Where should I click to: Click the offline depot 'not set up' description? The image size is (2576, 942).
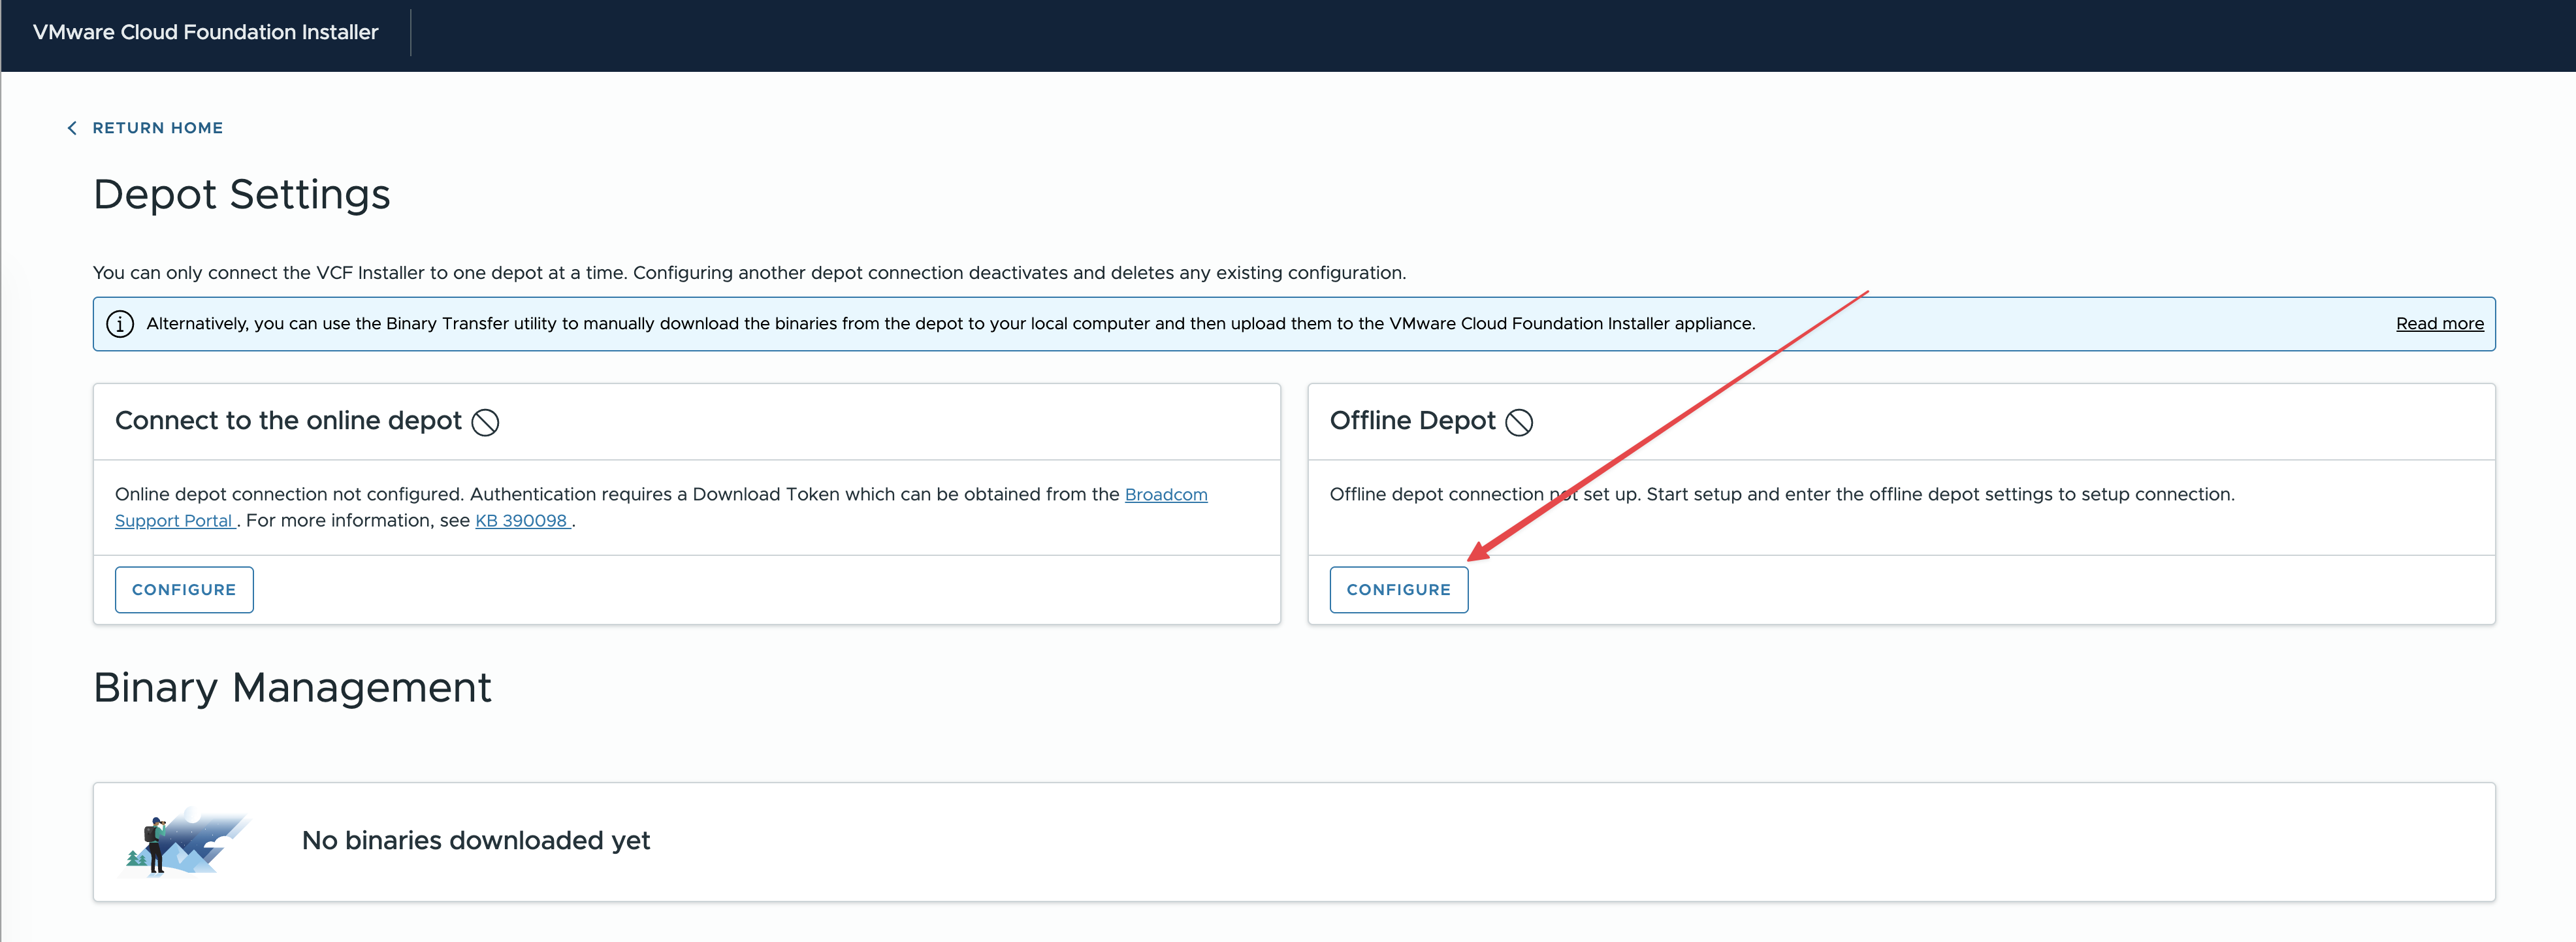pyautogui.click(x=1780, y=494)
